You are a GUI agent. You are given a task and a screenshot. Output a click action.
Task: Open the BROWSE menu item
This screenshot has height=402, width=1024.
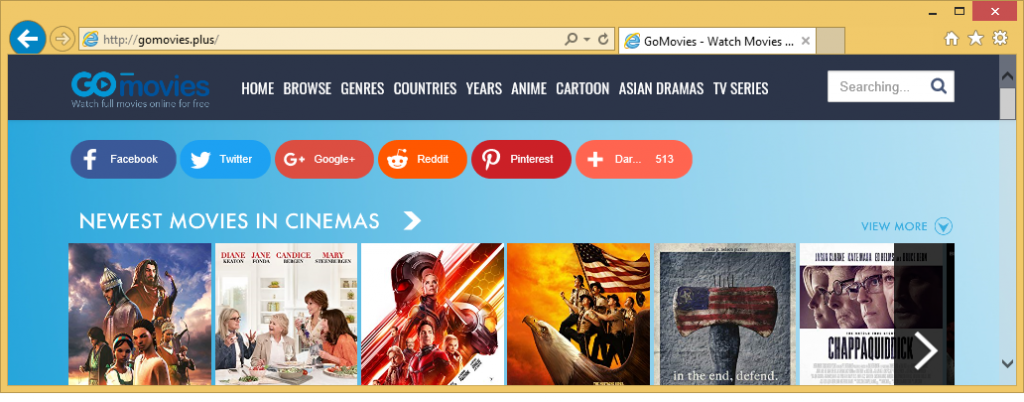(307, 88)
